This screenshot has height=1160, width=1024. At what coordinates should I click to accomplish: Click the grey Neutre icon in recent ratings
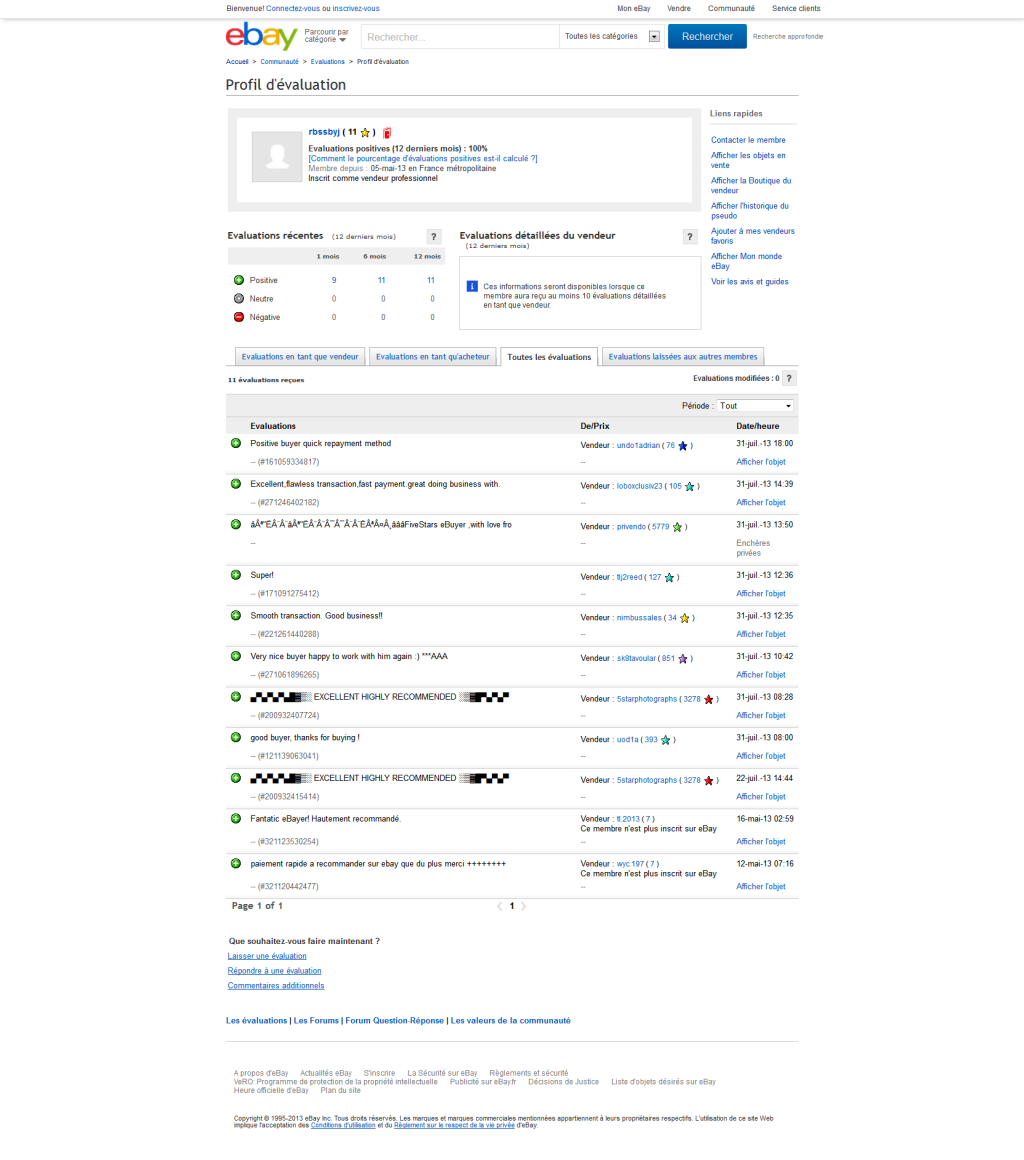tap(239, 299)
